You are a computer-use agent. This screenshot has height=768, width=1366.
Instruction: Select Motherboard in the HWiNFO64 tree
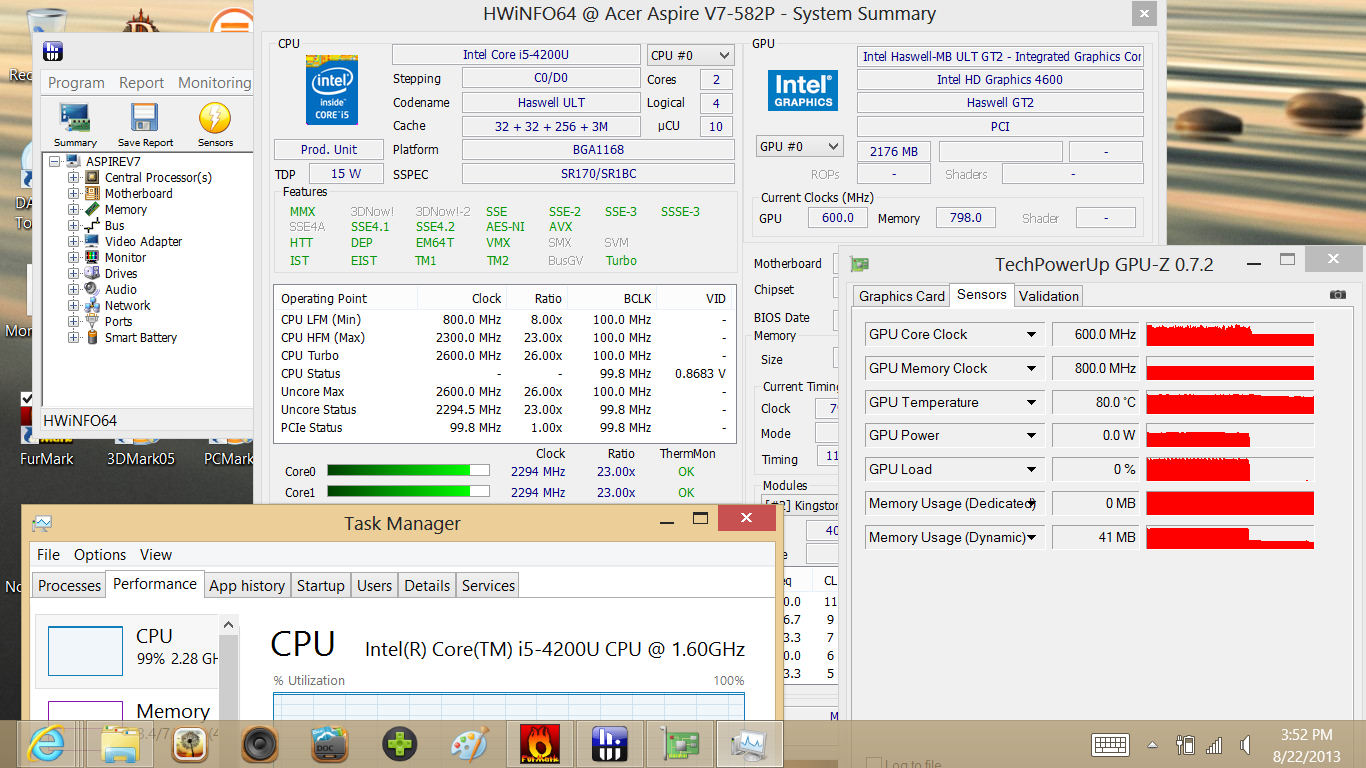(138, 194)
